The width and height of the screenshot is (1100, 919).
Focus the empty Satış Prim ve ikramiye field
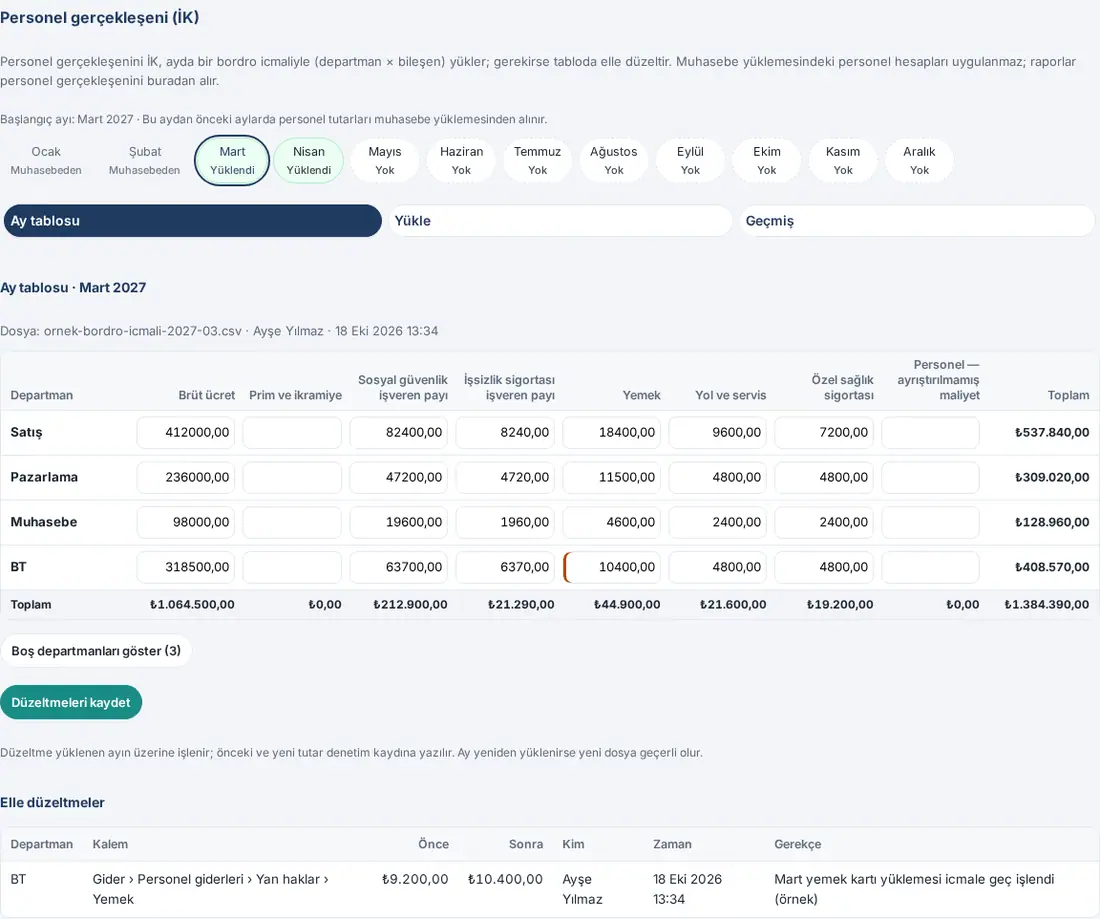[293, 433]
